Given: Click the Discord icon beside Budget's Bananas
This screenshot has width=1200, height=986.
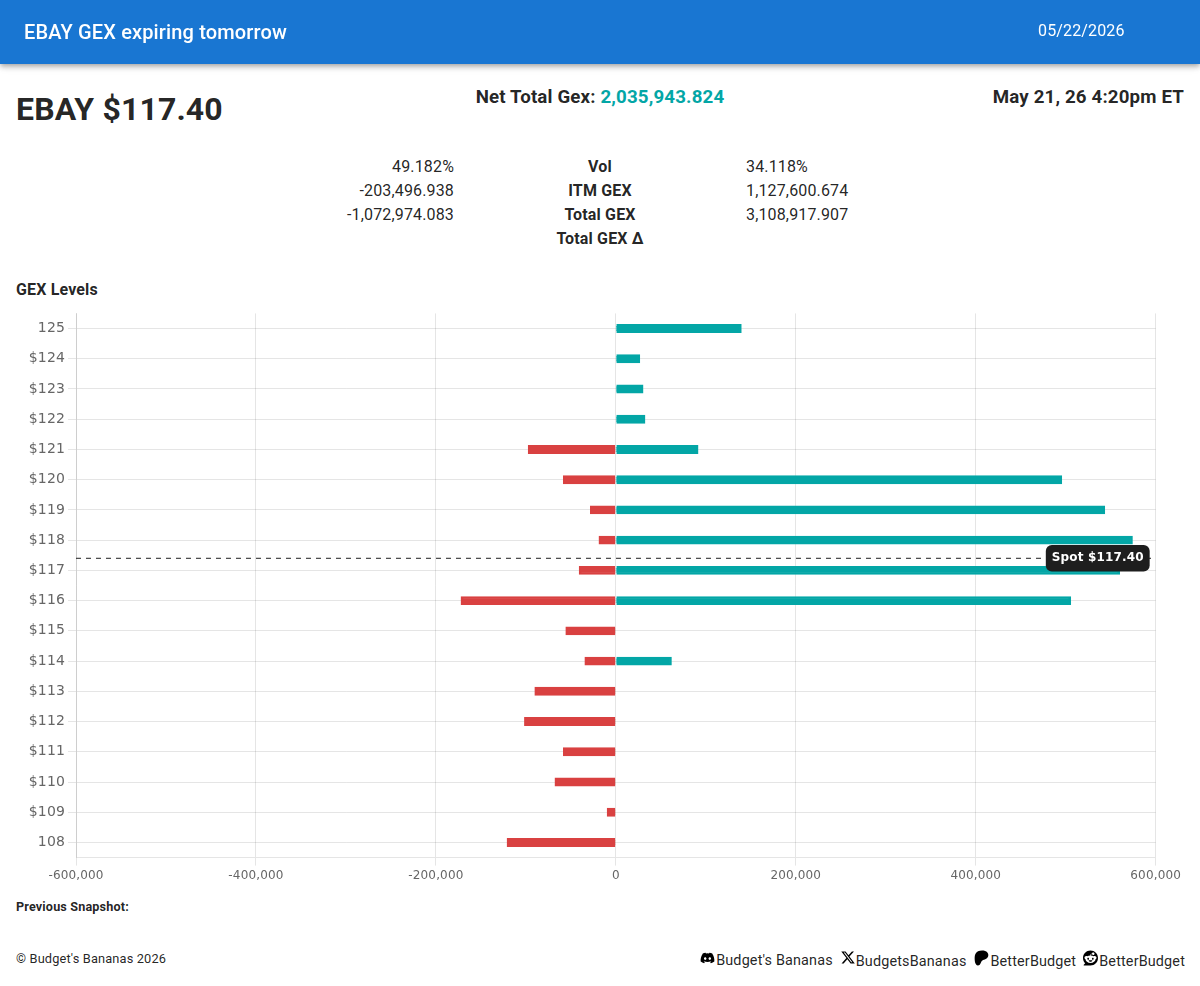Looking at the screenshot, I should click(x=707, y=959).
